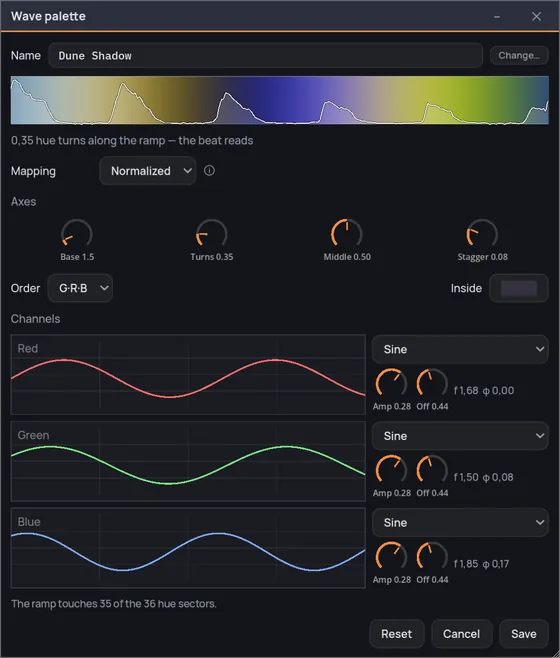The width and height of the screenshot is (560, 658).
Task: Open the Mapping Normalized dropdown
Action: (148, 171)
